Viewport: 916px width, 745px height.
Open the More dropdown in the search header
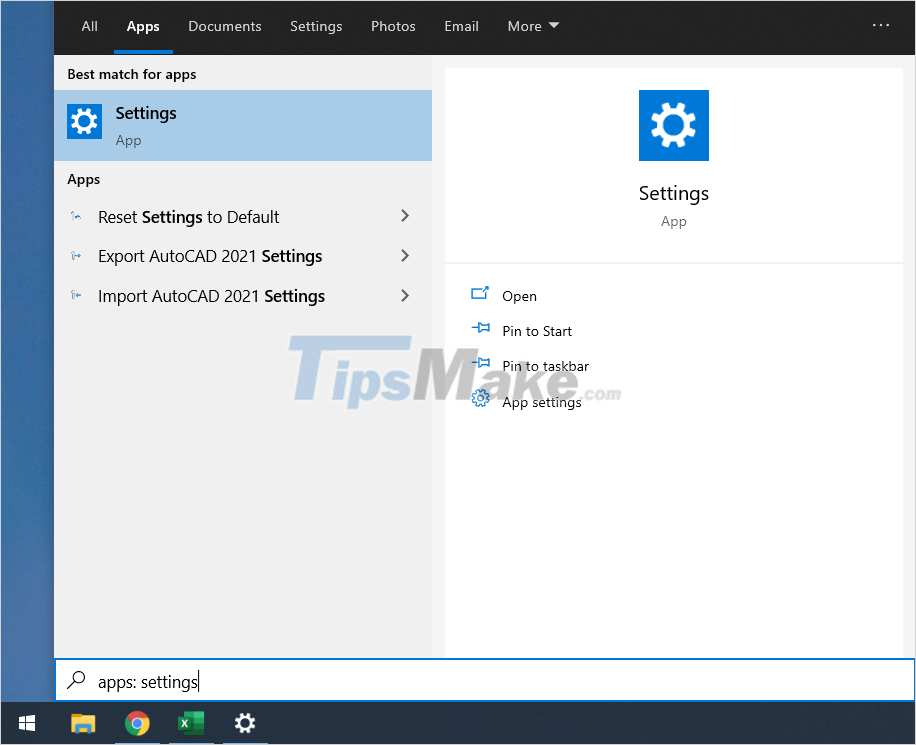pos(532,26)
